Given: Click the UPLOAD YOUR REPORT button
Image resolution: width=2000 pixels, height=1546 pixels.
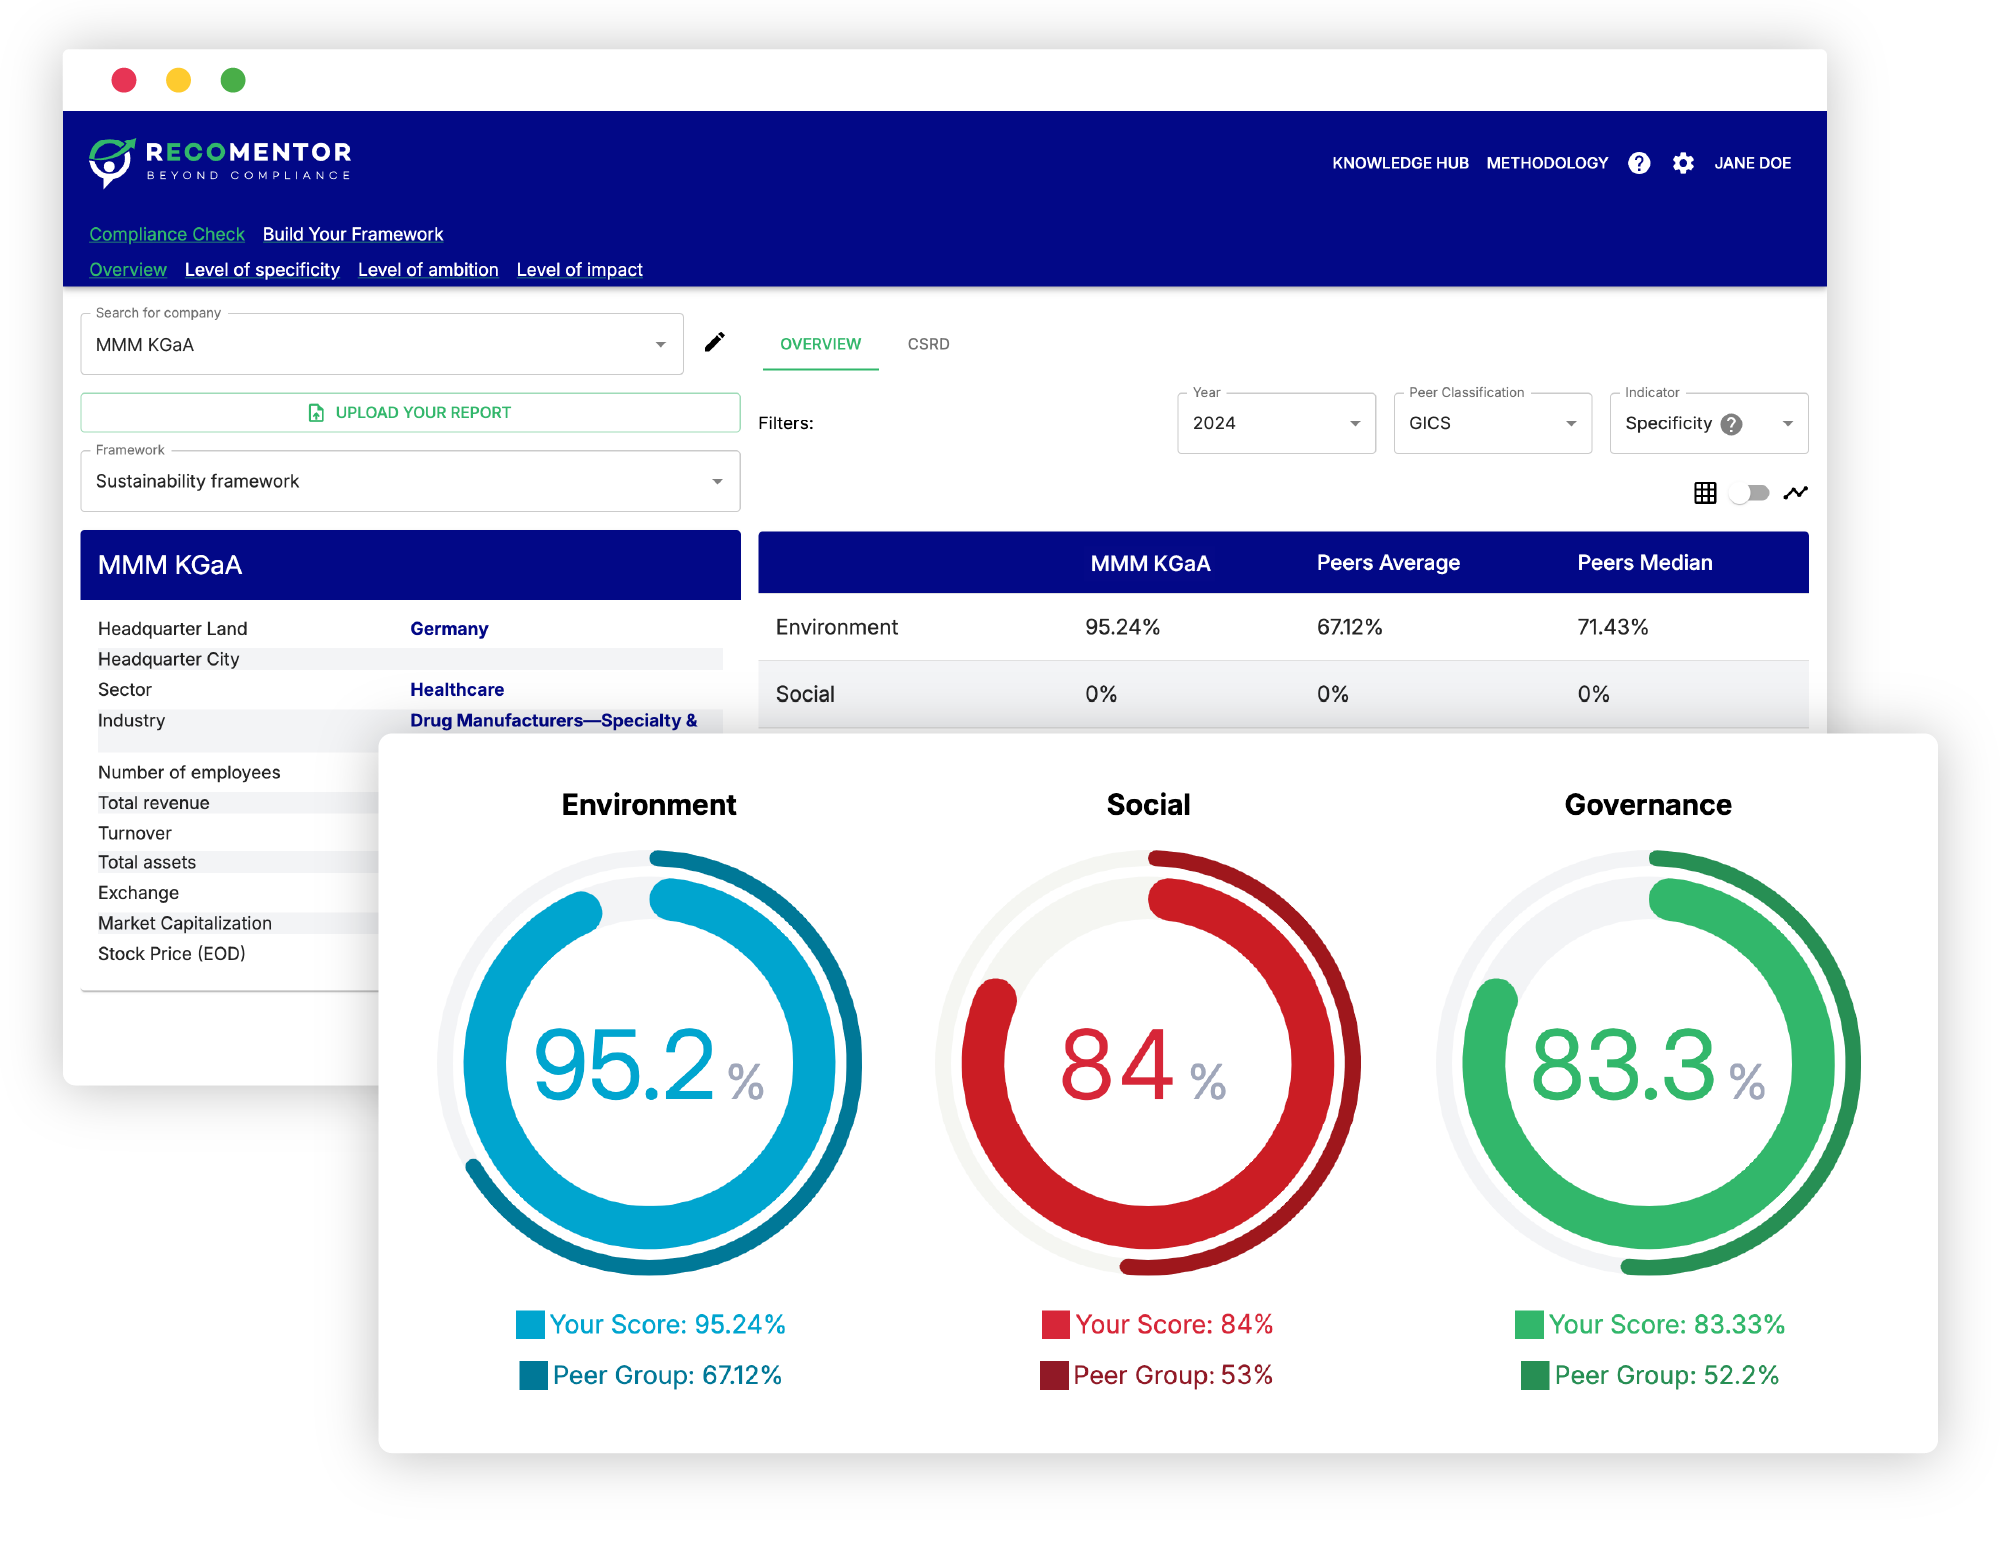Looking at the screenshot, I should (409, 412).
